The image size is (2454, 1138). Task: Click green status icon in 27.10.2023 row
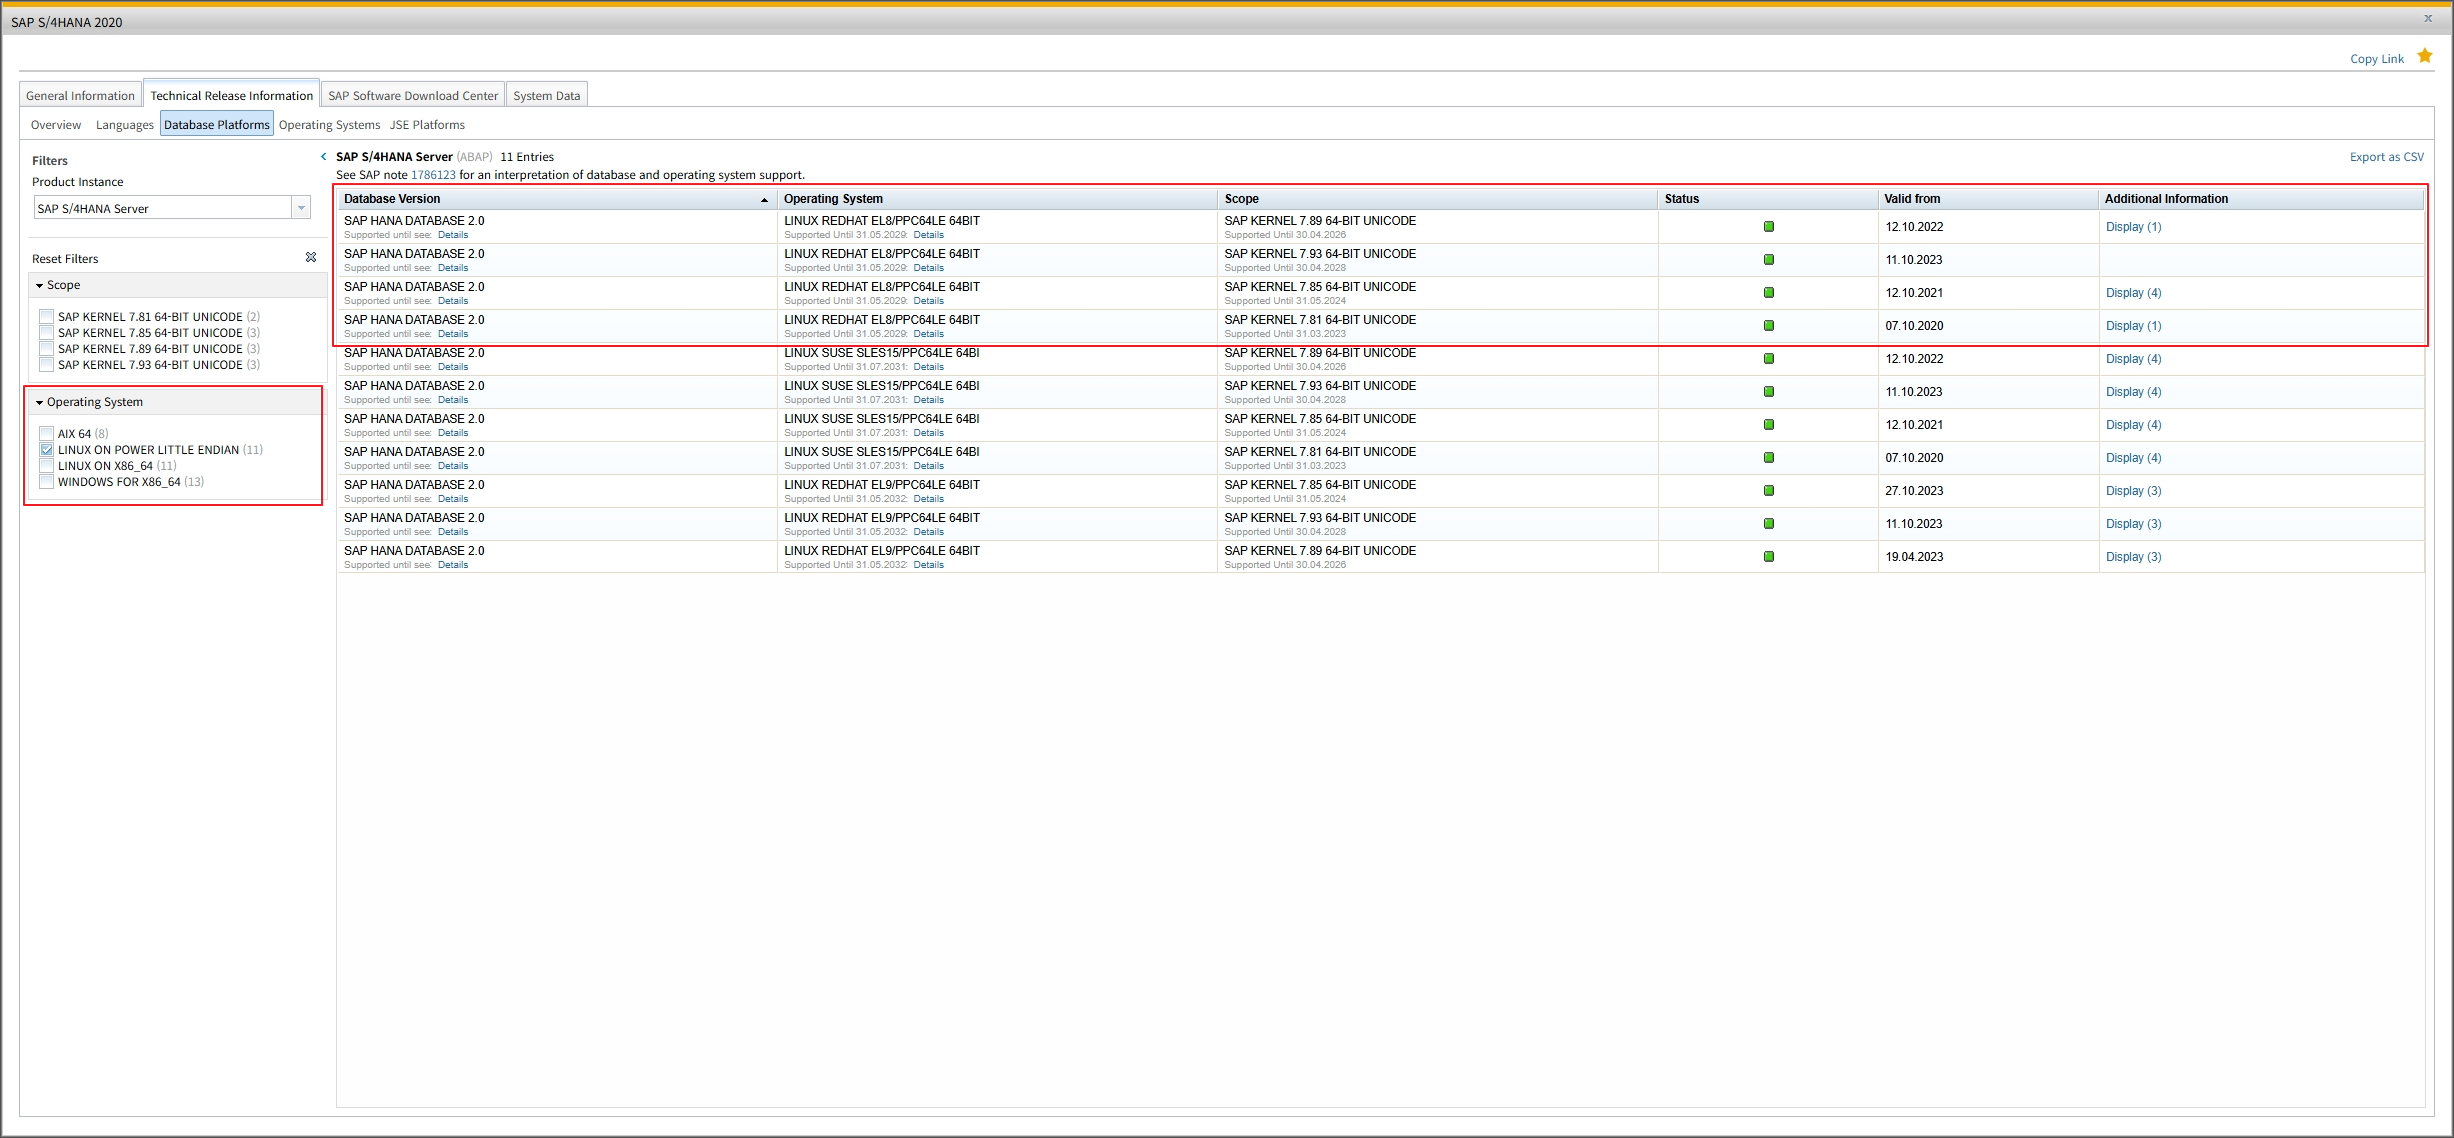(1768, 491)
